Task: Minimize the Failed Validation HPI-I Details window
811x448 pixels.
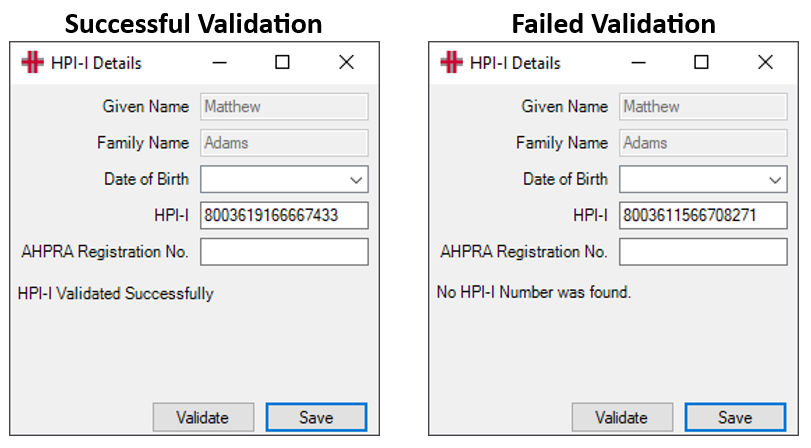Action: pyautogui.click(x=639, y=63)
